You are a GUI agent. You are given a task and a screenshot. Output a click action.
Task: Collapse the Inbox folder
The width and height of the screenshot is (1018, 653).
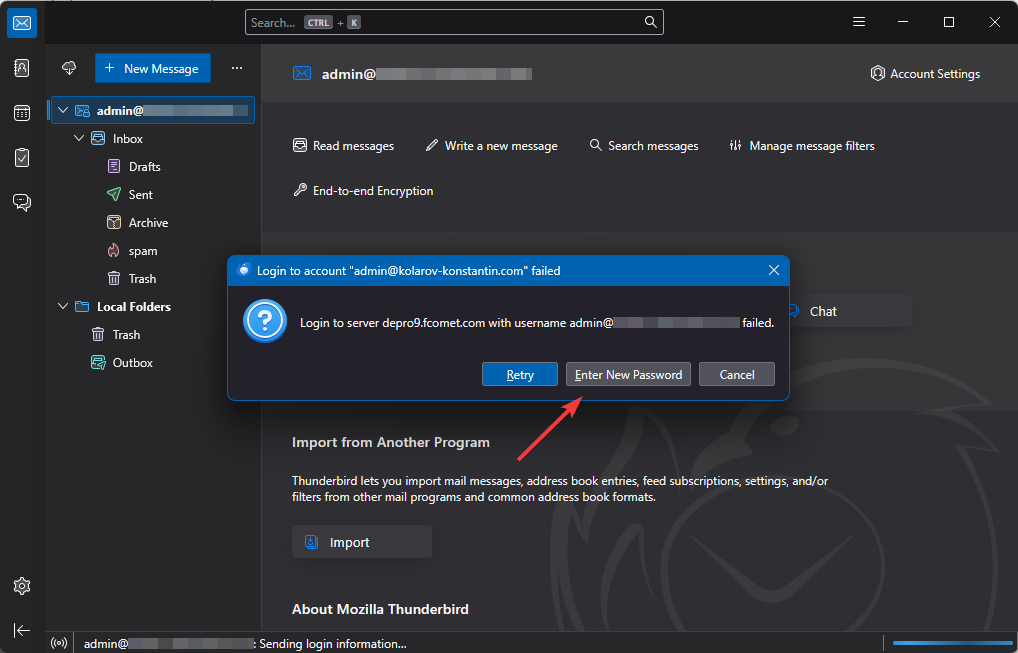click(79, 138)
